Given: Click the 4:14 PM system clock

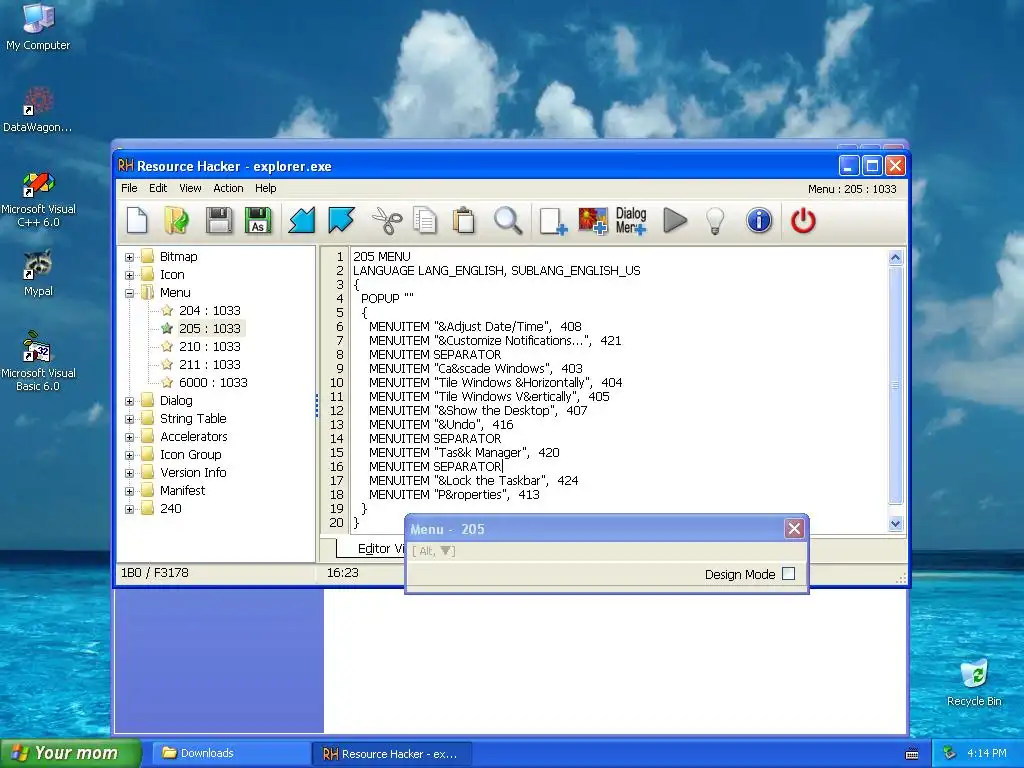Looking at the screenshot, I should click(x=986, y=753).
